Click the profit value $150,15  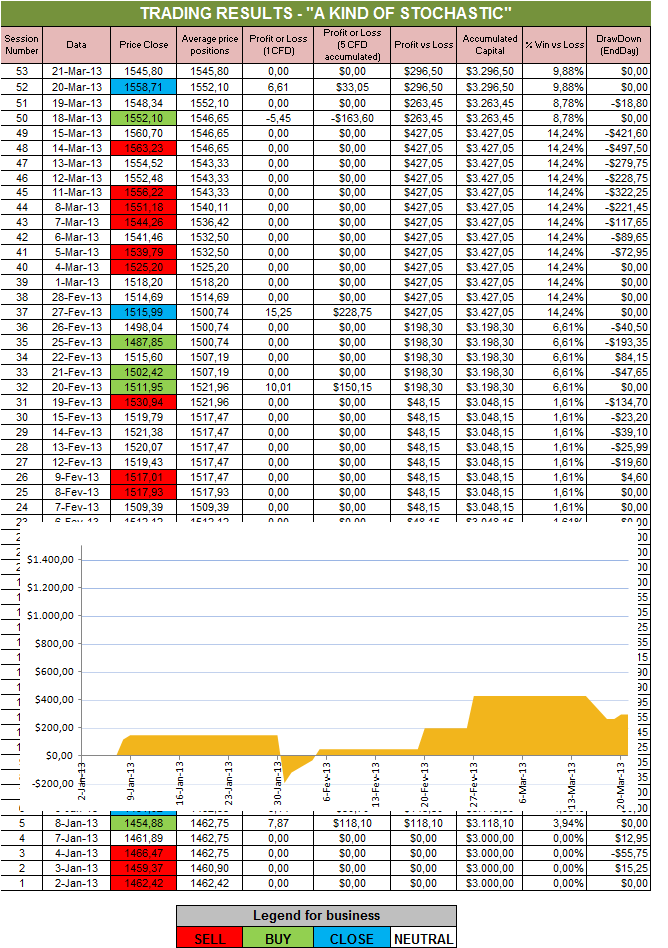click(x=352, y=387)
